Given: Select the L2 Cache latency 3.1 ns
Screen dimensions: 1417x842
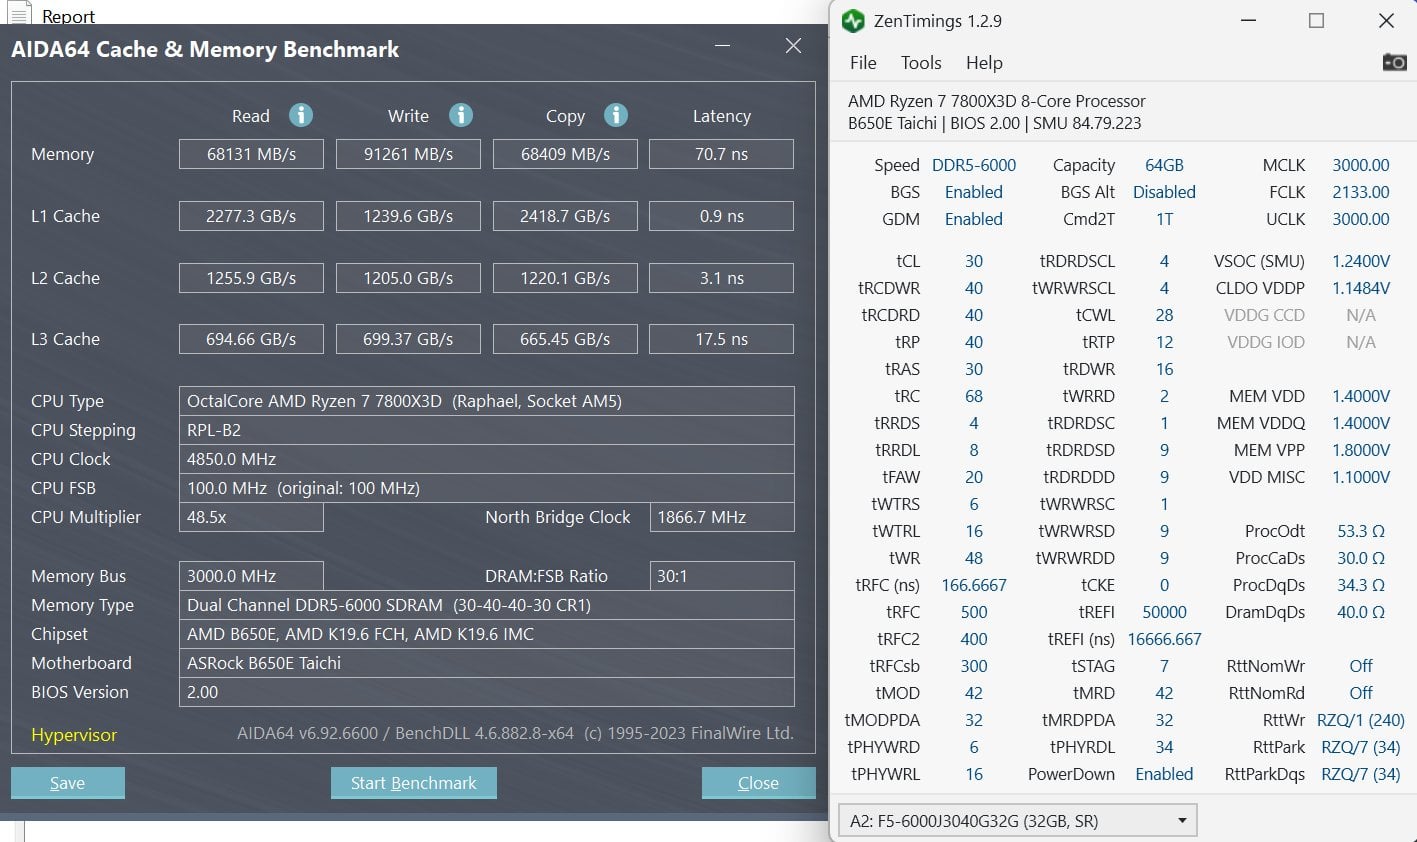Looking at the screenshot, I should coord(722,278).
